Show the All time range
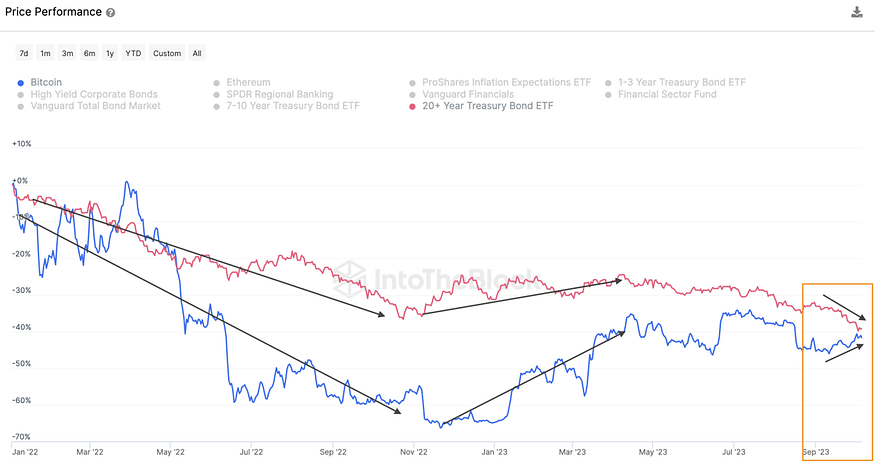The height and width of the screenshot is (467, 875). click(x=197, y=53)
